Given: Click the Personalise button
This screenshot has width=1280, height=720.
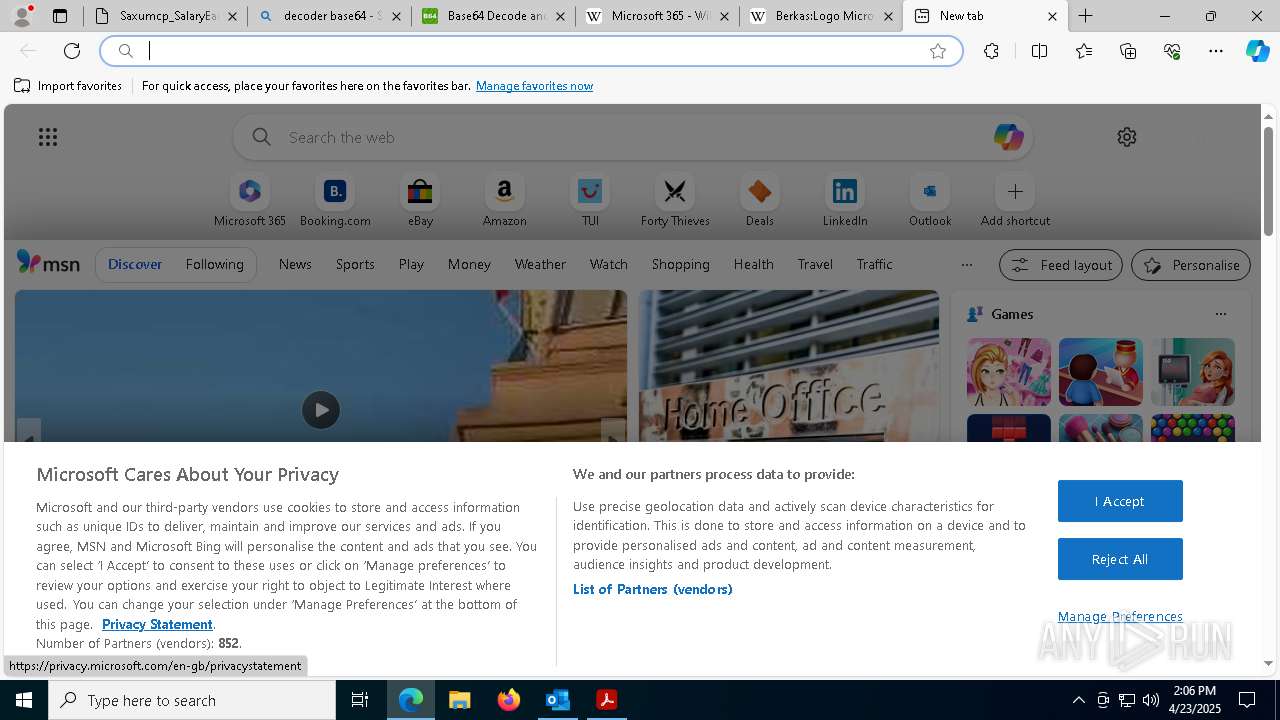Looking at the screenshot, I should (x=1191, y=265).
